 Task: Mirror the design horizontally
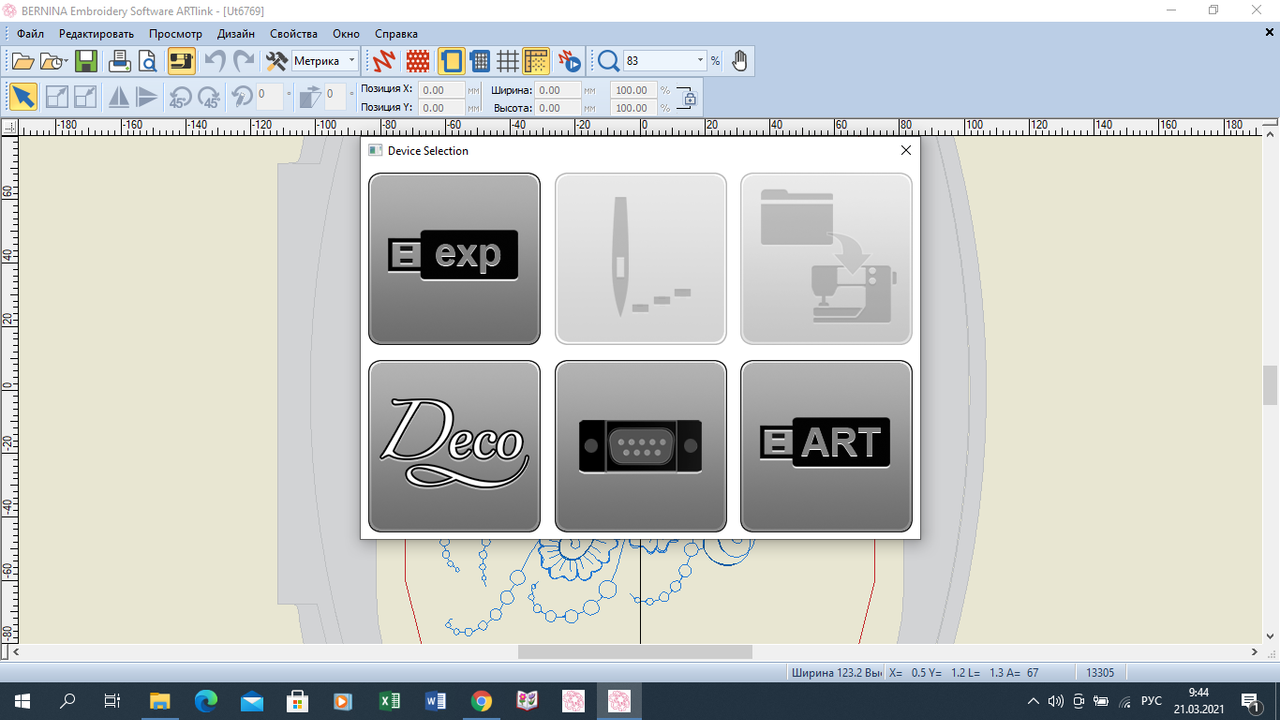coord(119,97)
